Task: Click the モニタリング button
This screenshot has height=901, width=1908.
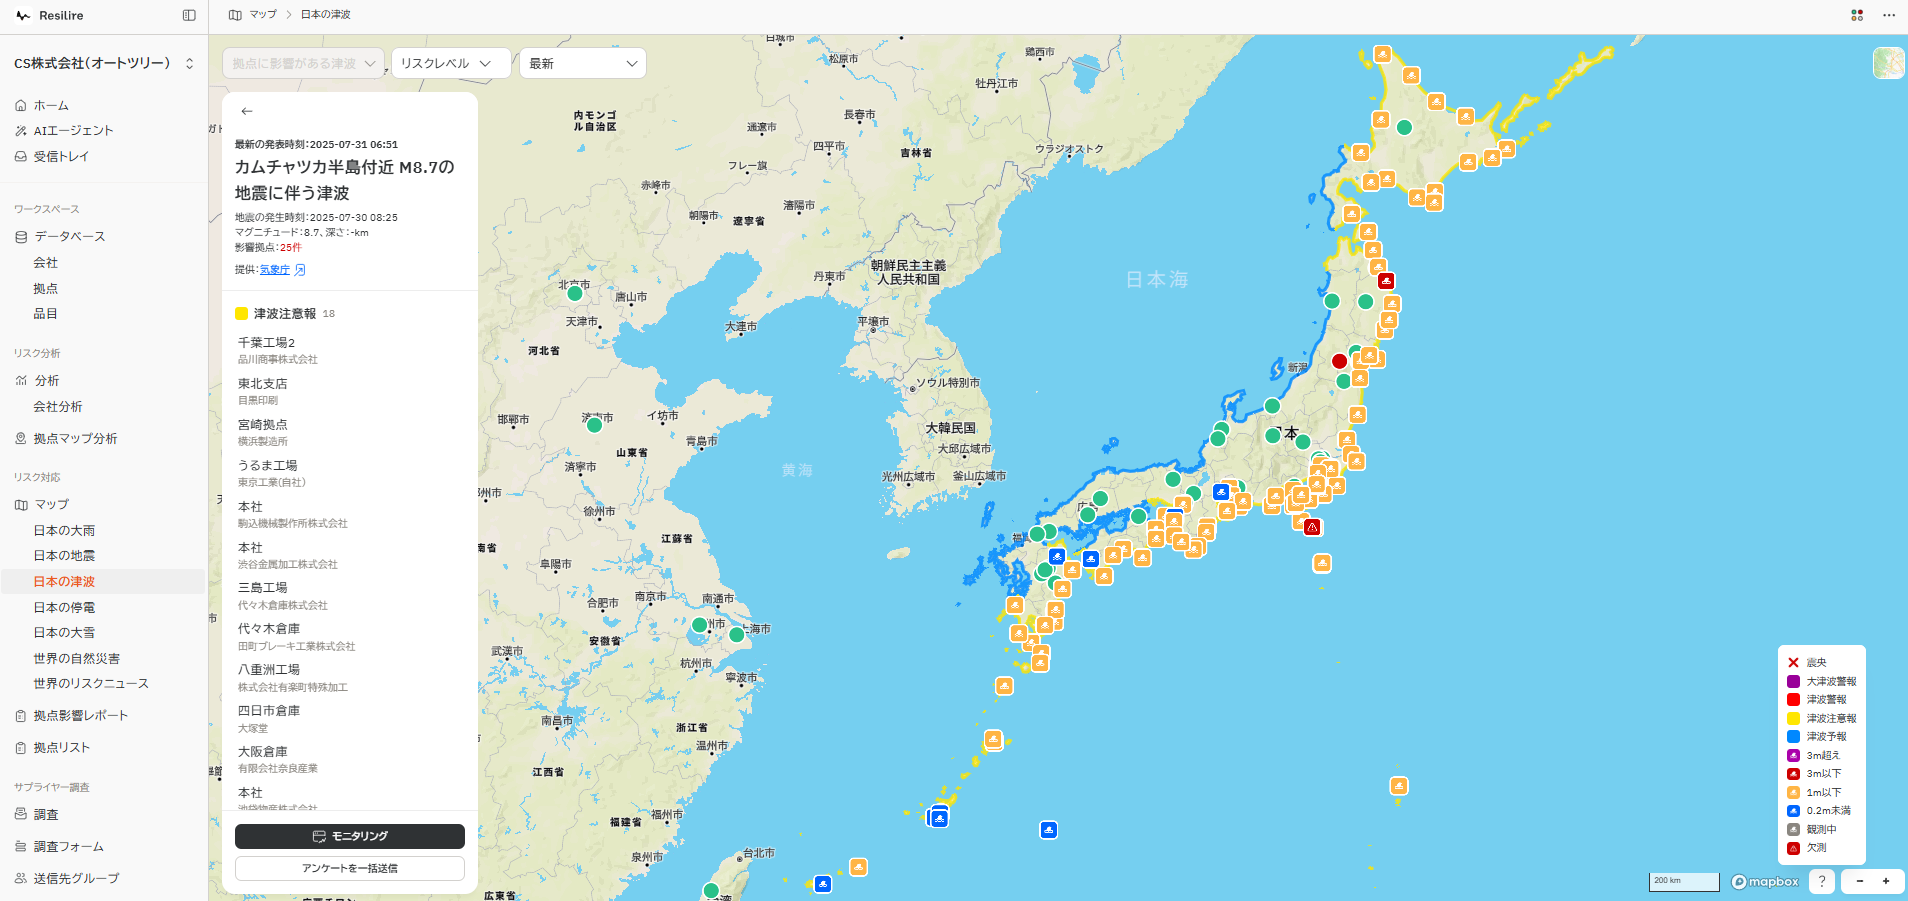Action: pos(350,836)
